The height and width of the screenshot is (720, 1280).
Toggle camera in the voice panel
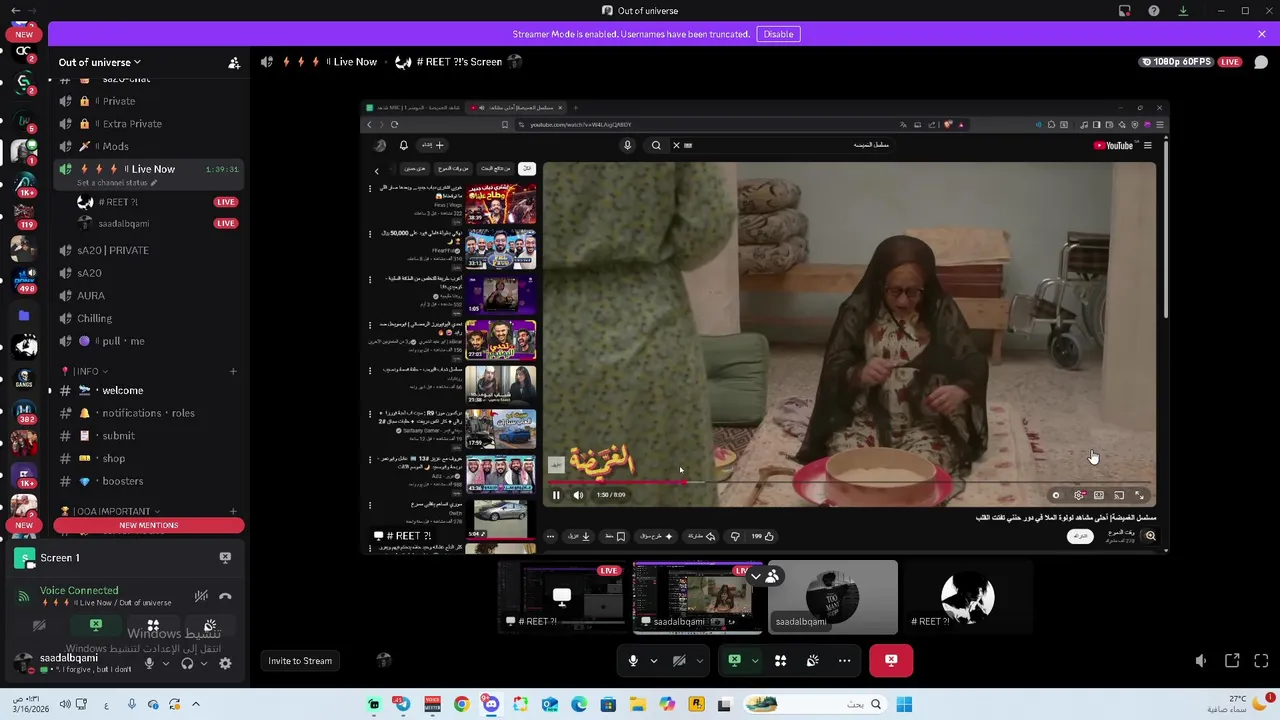coord(39,626)
